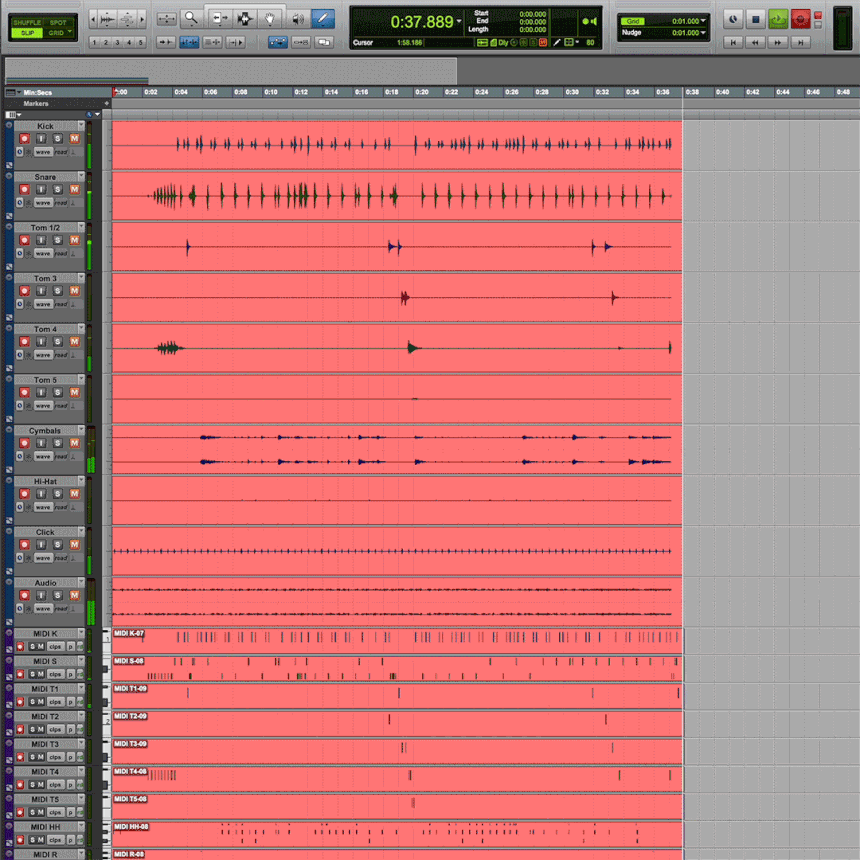
Task: Open the Nudge value dropdown
Action: pos(703,32)
